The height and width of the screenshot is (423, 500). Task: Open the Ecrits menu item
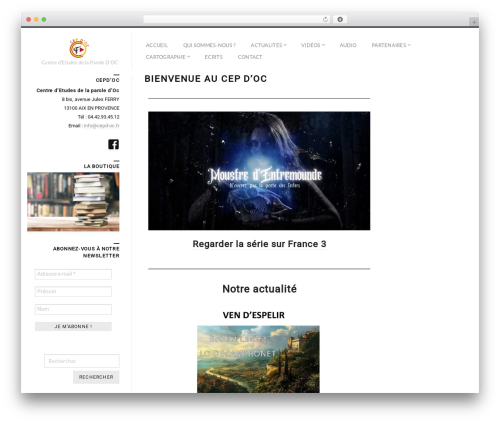point(214,57)
